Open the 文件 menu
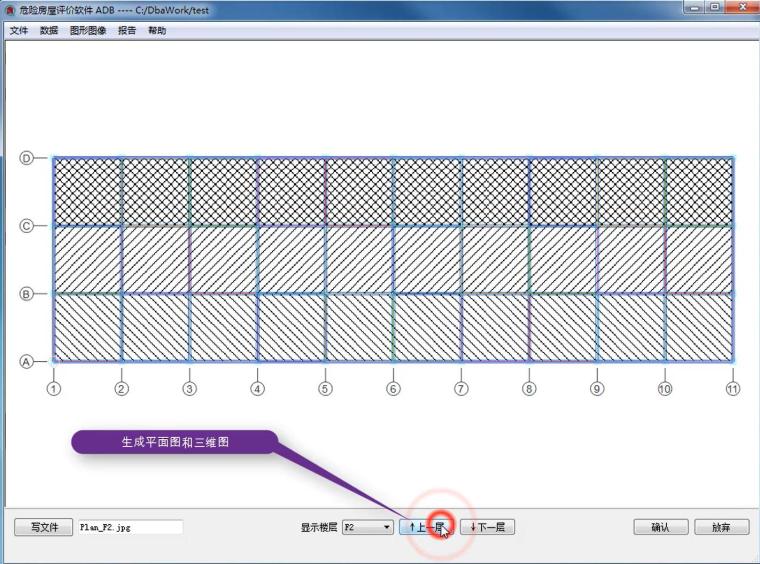 pos(19,31)
